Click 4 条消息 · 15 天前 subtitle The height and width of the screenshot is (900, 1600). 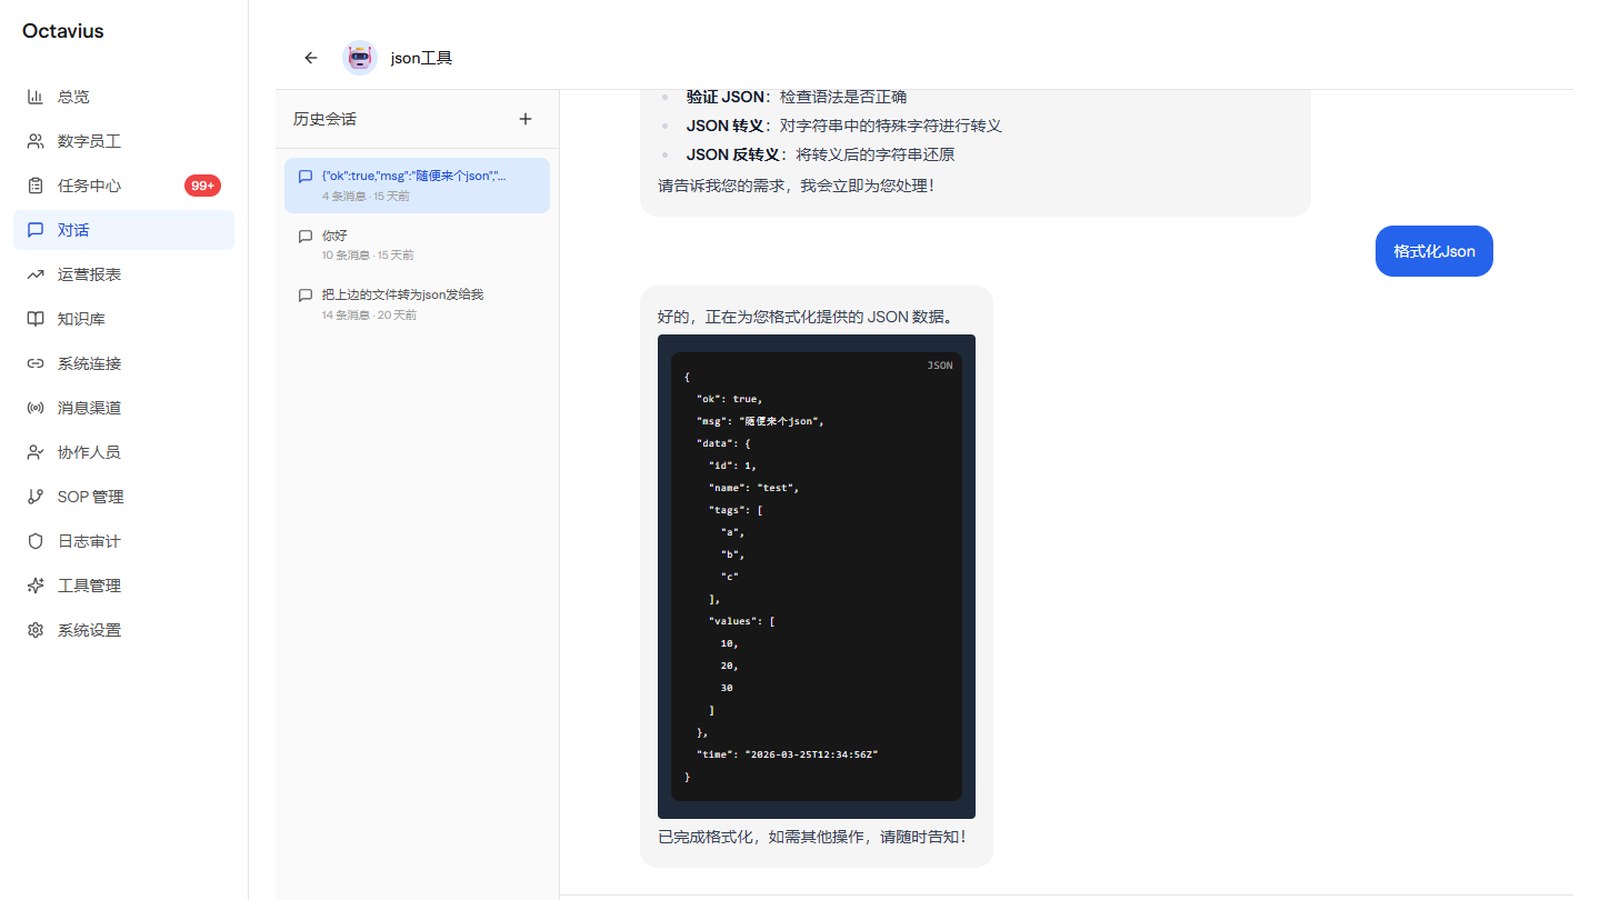pyautogui.click(x=366, y=196)
